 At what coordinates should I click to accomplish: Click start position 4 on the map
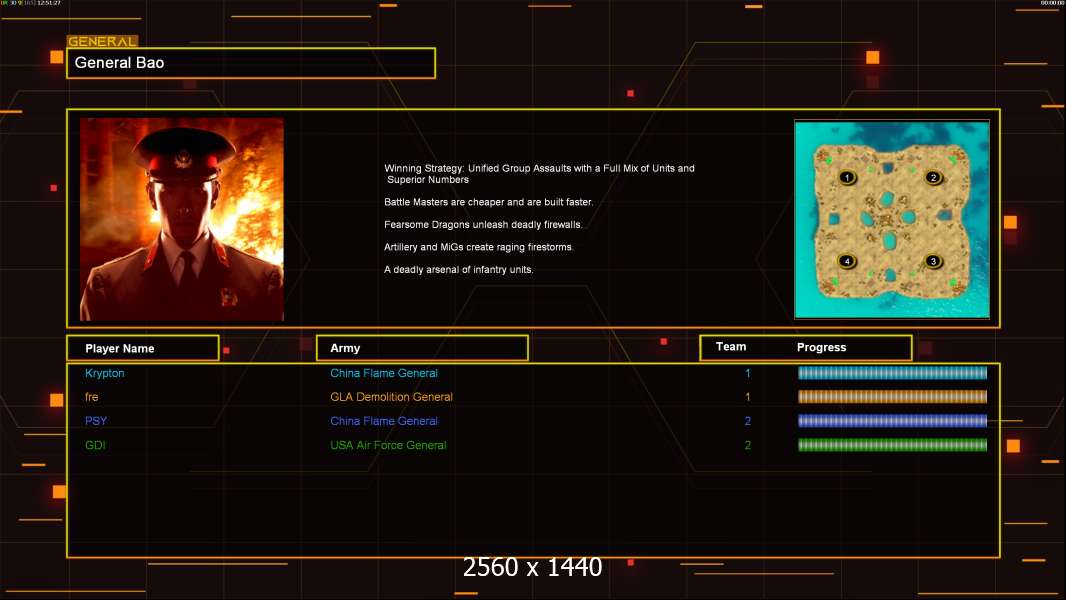tap(847, 261)
